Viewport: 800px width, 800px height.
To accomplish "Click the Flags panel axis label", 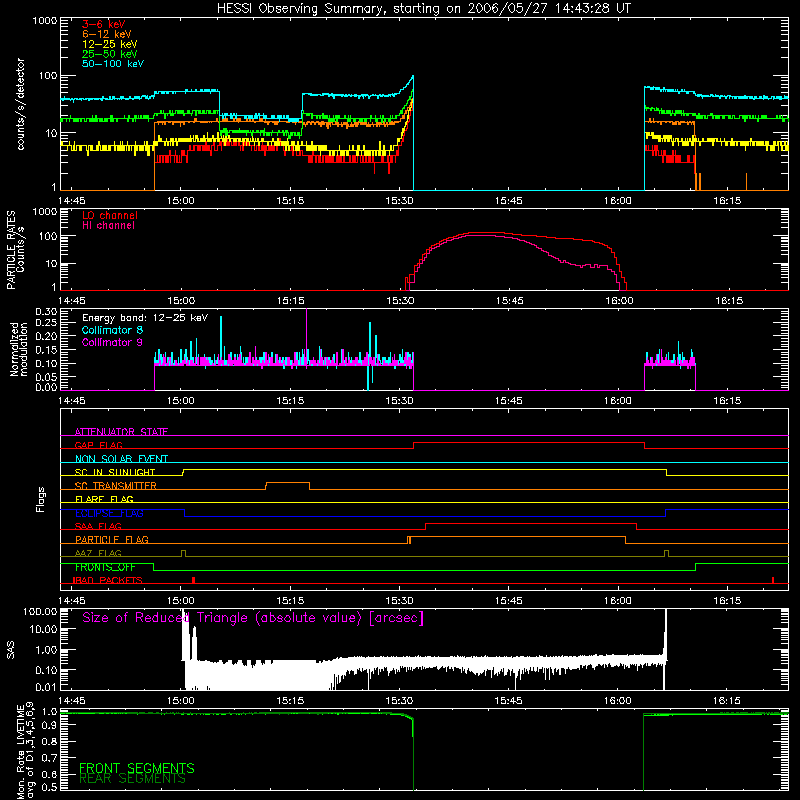I will click(40, 499).
